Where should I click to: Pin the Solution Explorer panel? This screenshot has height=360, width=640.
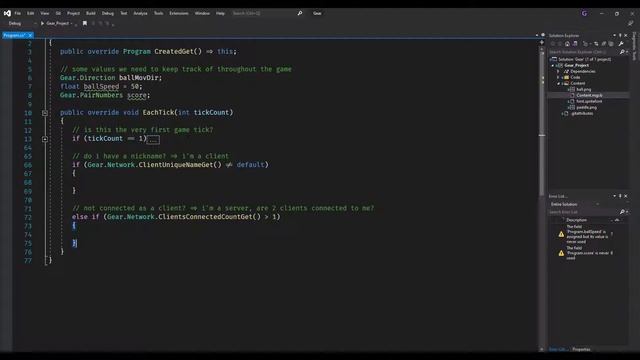[620, 36]
